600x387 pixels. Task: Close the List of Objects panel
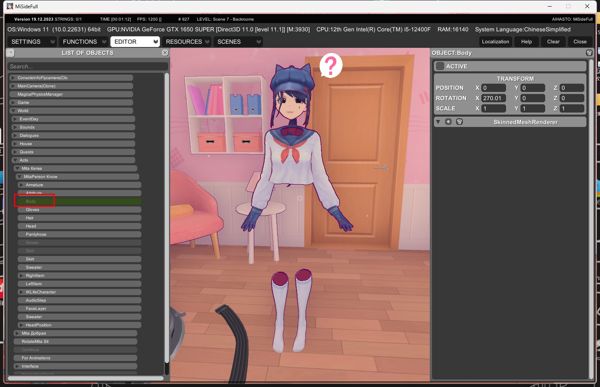click(165, 53)
